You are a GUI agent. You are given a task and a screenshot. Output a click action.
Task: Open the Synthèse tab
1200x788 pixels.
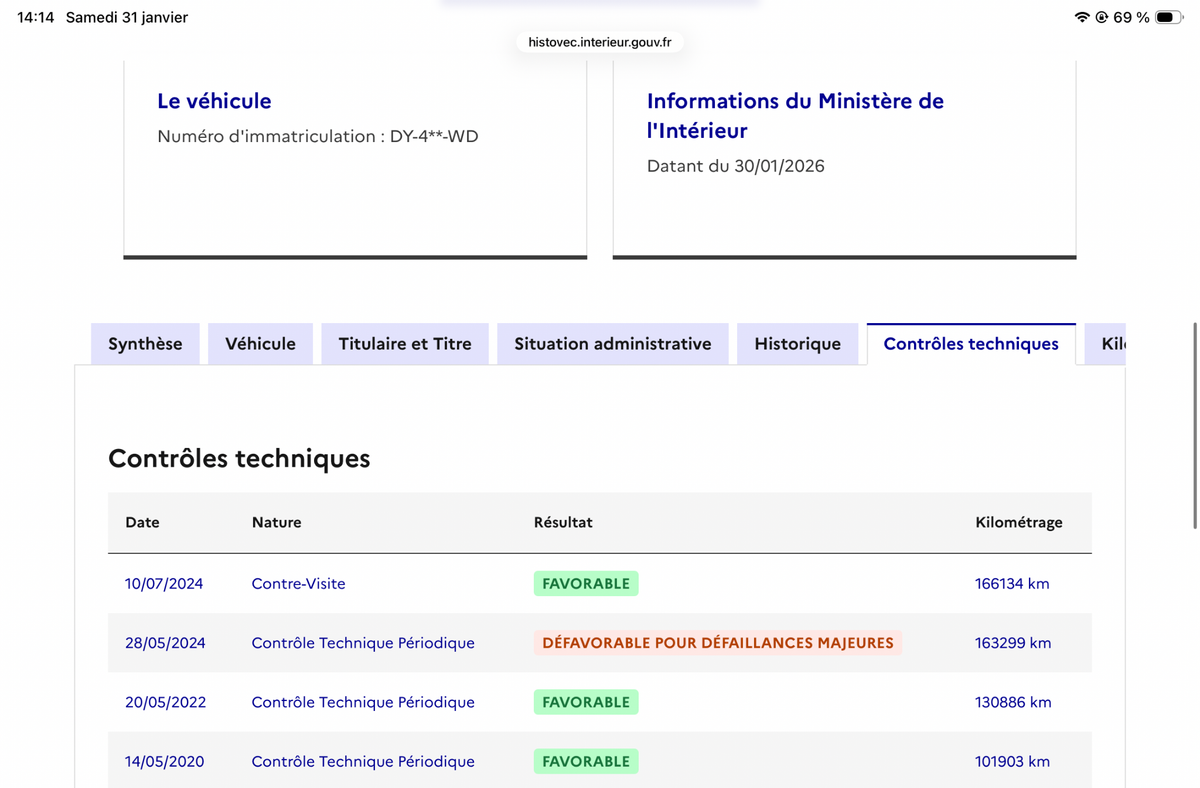click(x=145, y=344)
